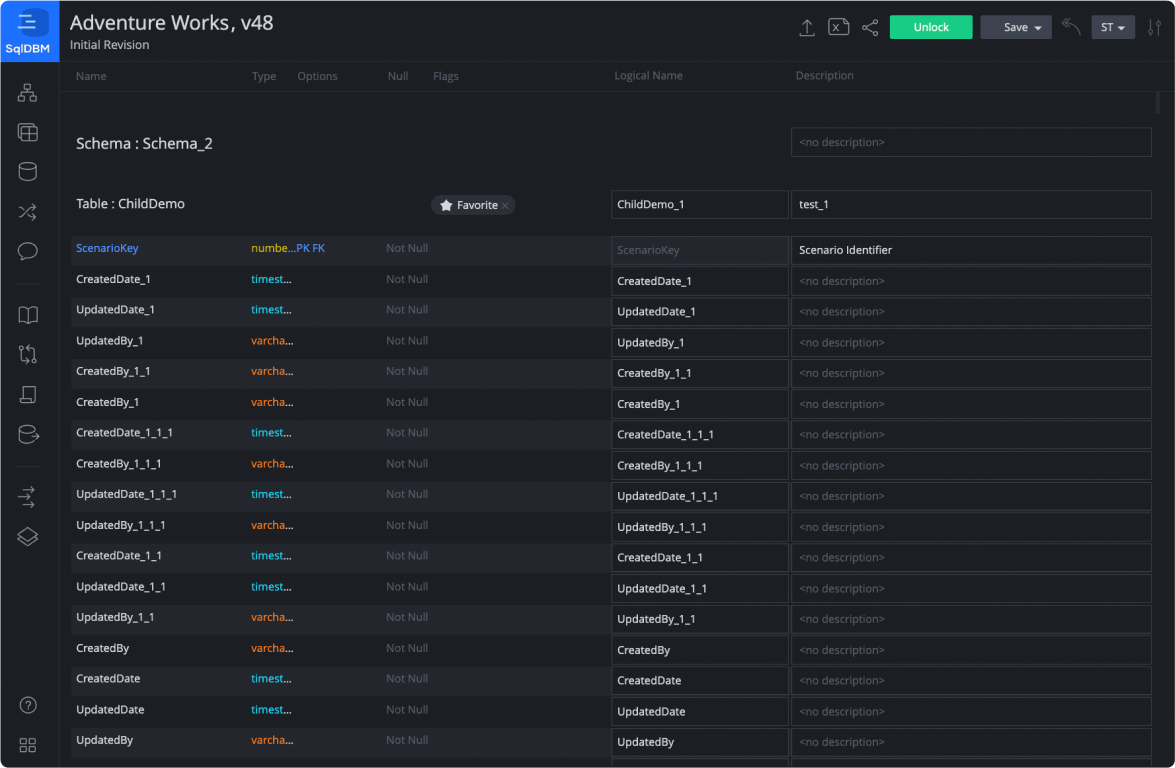
Task: Click the CreatedDate_1 logical name field
Action: (699, 281)
